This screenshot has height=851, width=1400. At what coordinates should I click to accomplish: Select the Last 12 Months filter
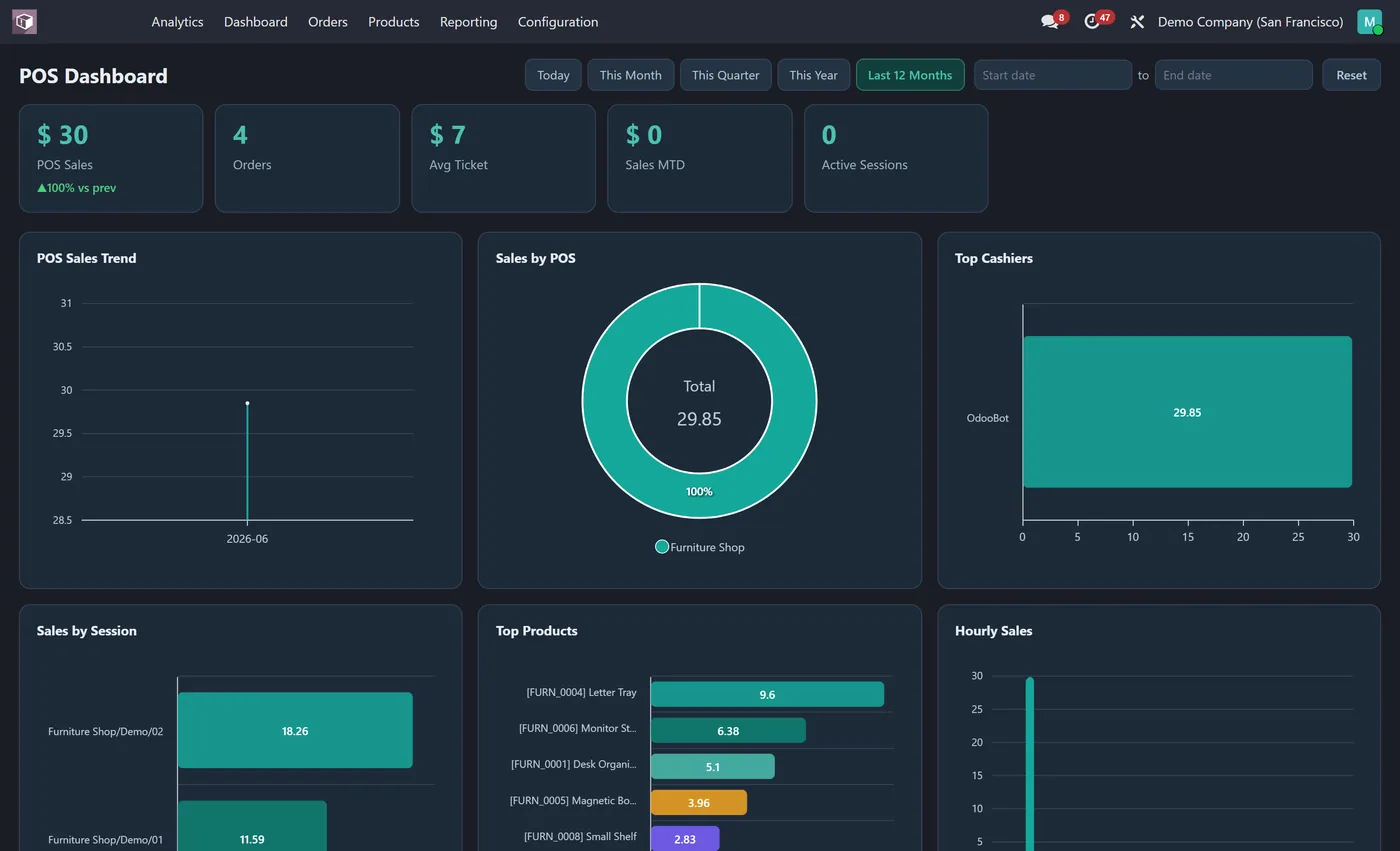910,75
